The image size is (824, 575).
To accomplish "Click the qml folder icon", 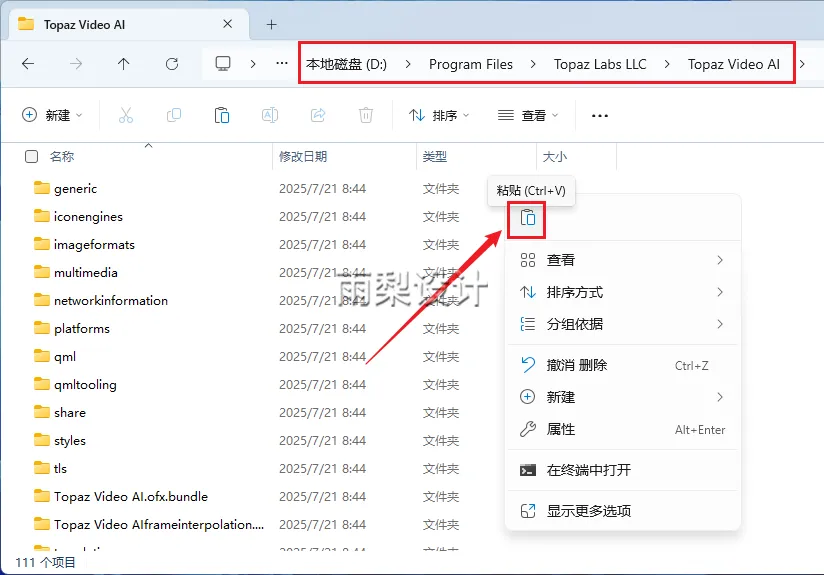I will [42, 356].
